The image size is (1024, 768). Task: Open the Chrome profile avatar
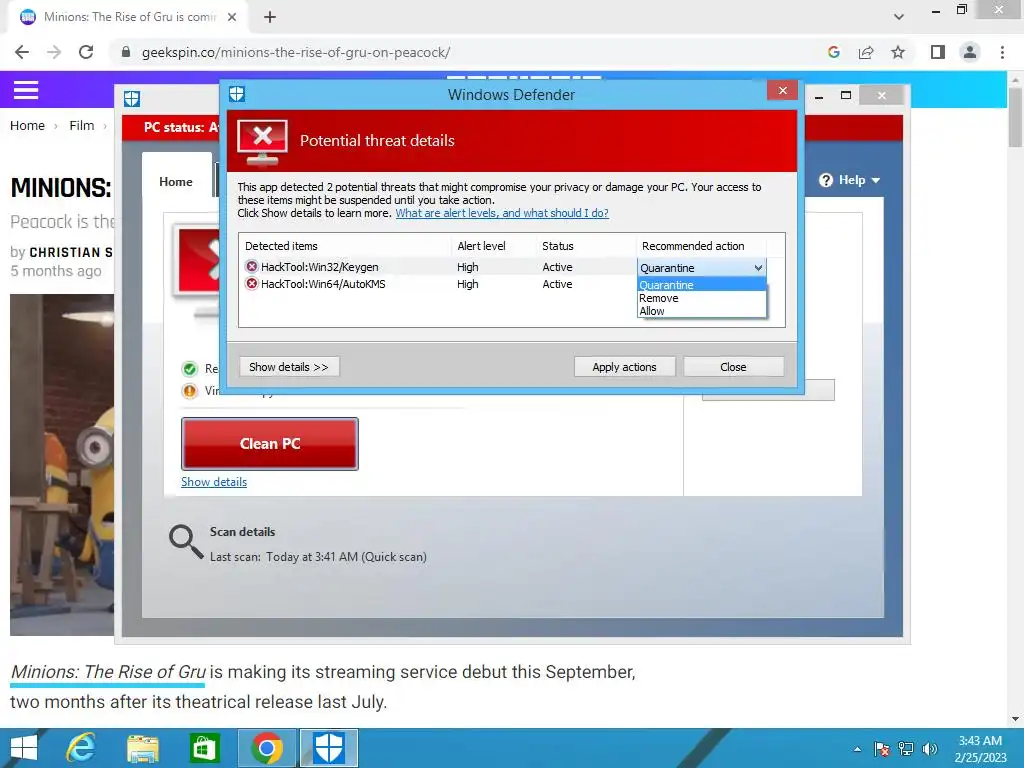[x=970, y=52]
